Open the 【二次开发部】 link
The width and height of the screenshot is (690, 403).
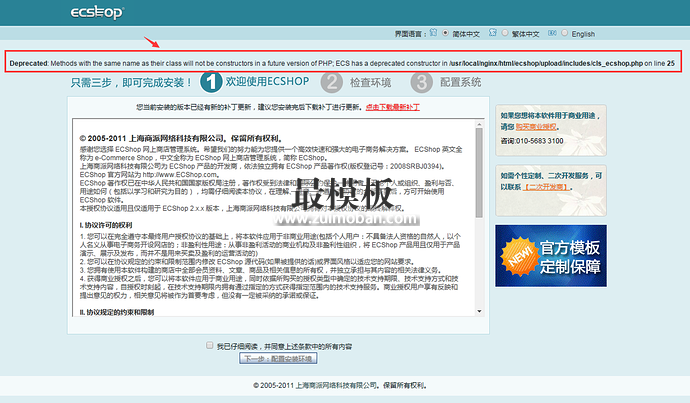point(546,187)
